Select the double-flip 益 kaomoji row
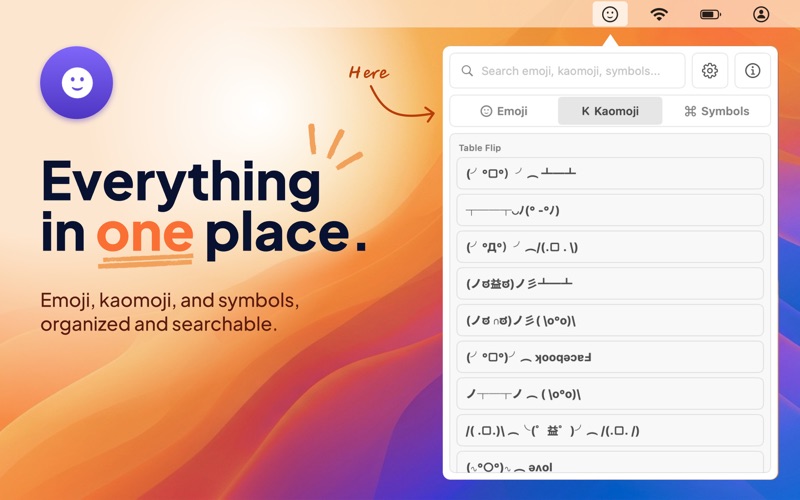Image resolution: width=800 pixels, height=500 pixels. (610, 430)
